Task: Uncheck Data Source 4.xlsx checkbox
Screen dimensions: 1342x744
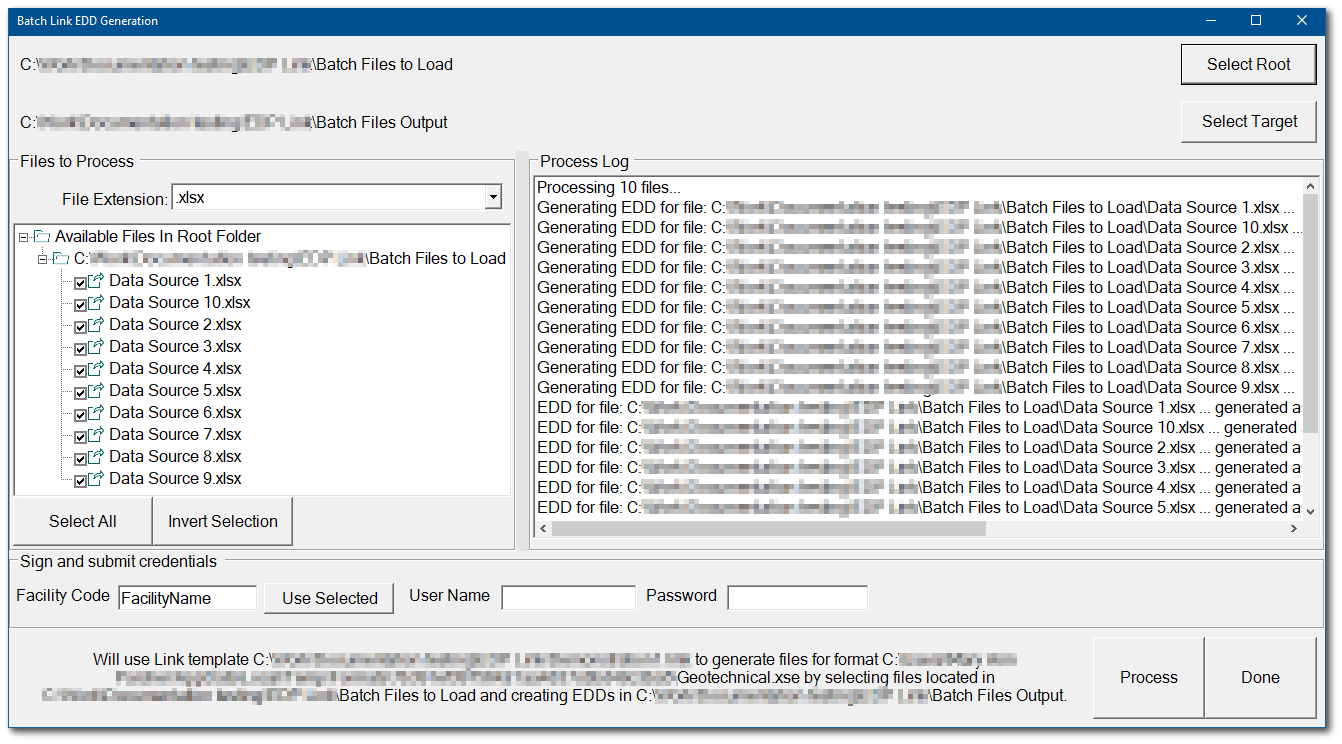Action: click(81, 370)
